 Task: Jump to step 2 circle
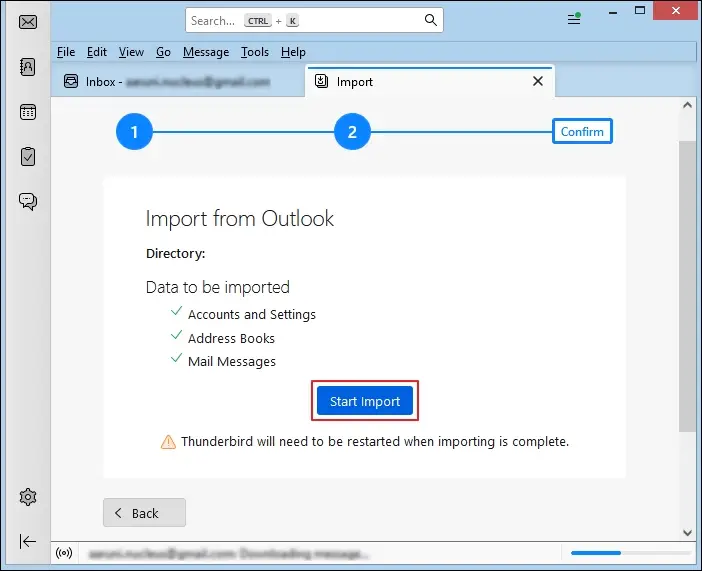coord(352,132)
